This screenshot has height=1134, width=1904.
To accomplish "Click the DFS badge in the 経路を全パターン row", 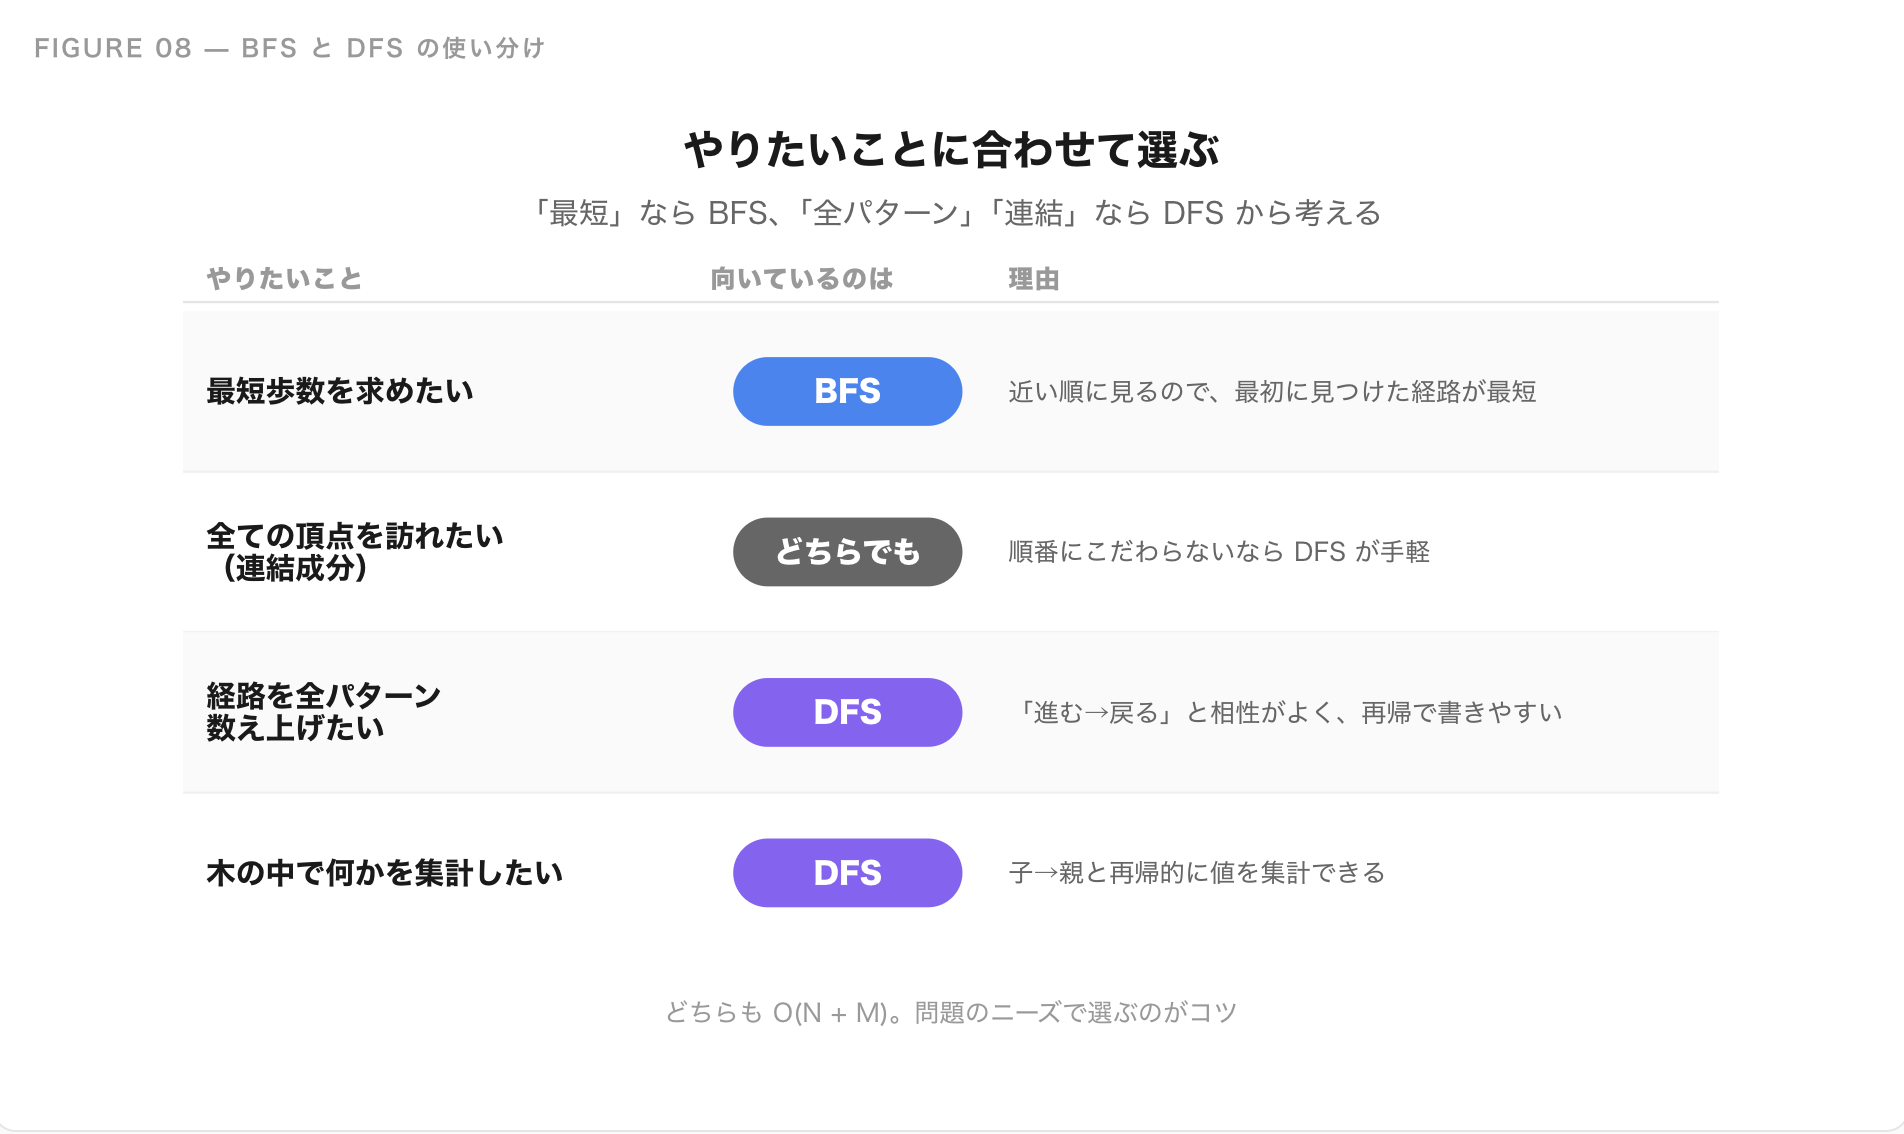I will pyautogui.click(x=847, y=712).
